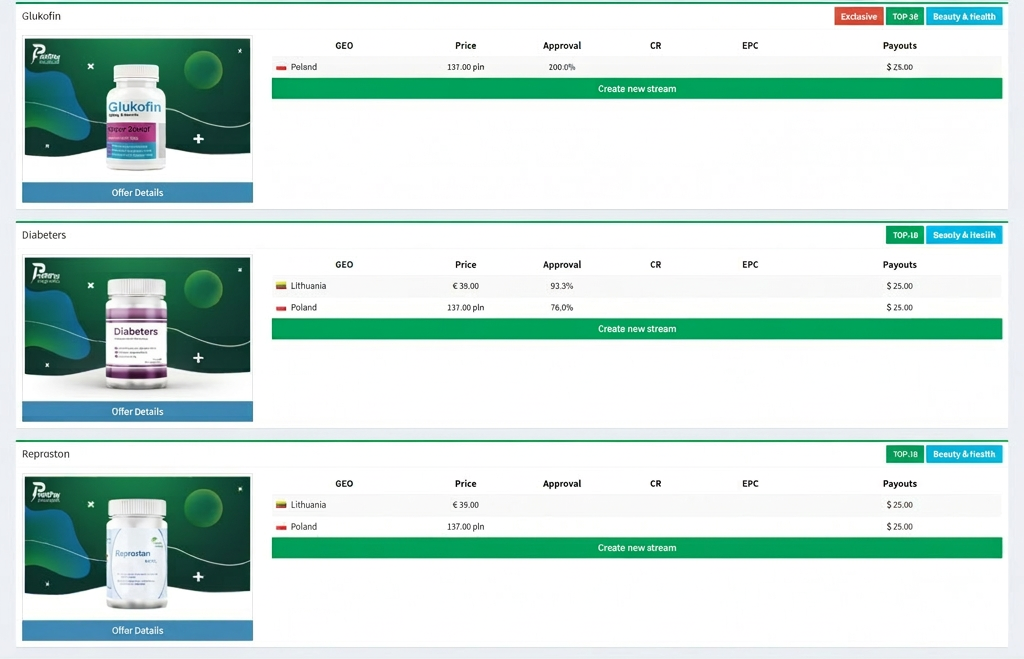Create new stream for Glukofin offer
This screenshot has width=1024, height=659.
637,89
